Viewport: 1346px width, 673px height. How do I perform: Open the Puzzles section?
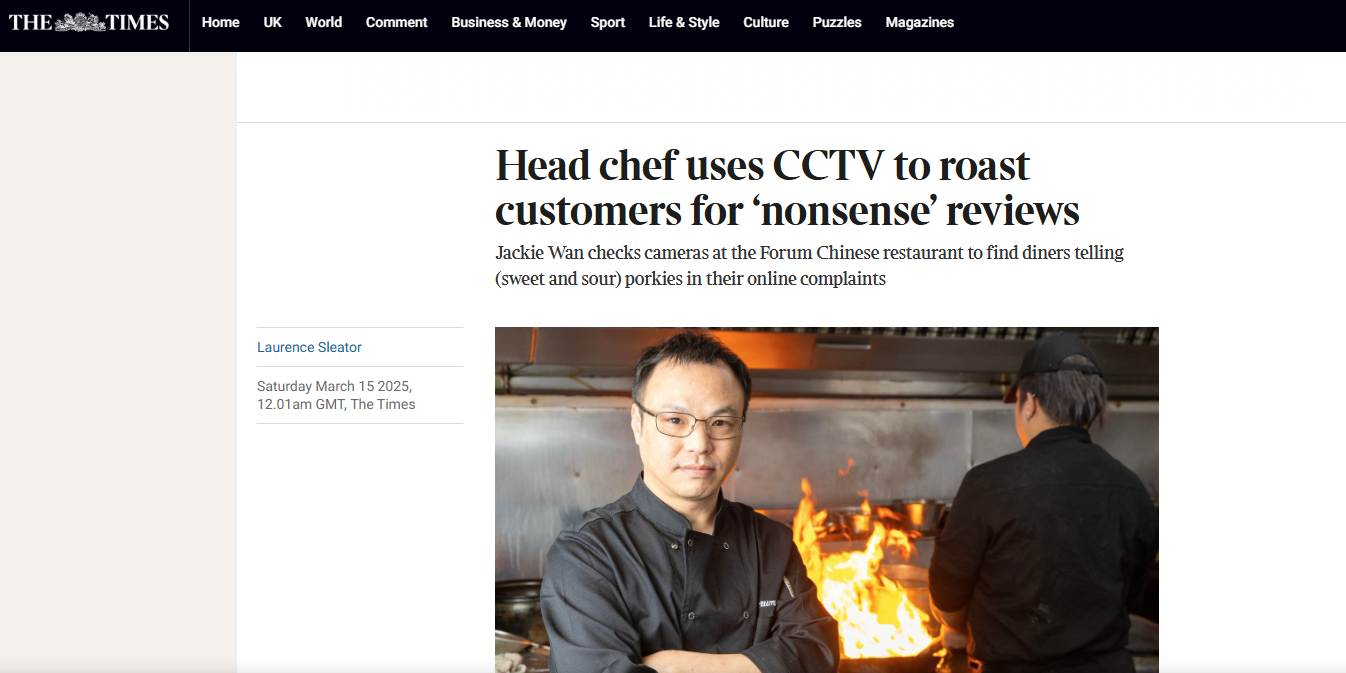[x=836, y=22]
